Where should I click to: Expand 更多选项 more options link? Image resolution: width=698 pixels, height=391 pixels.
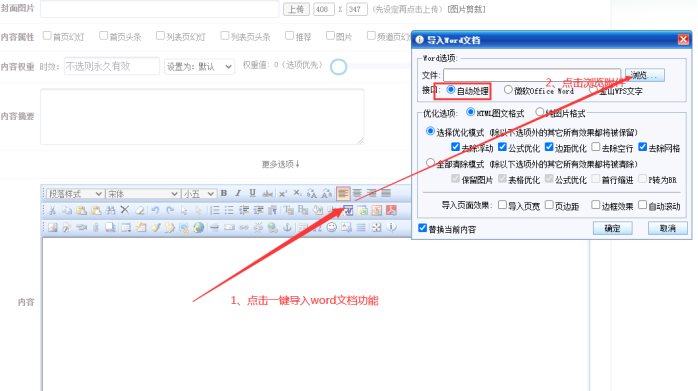click(280, 164)
